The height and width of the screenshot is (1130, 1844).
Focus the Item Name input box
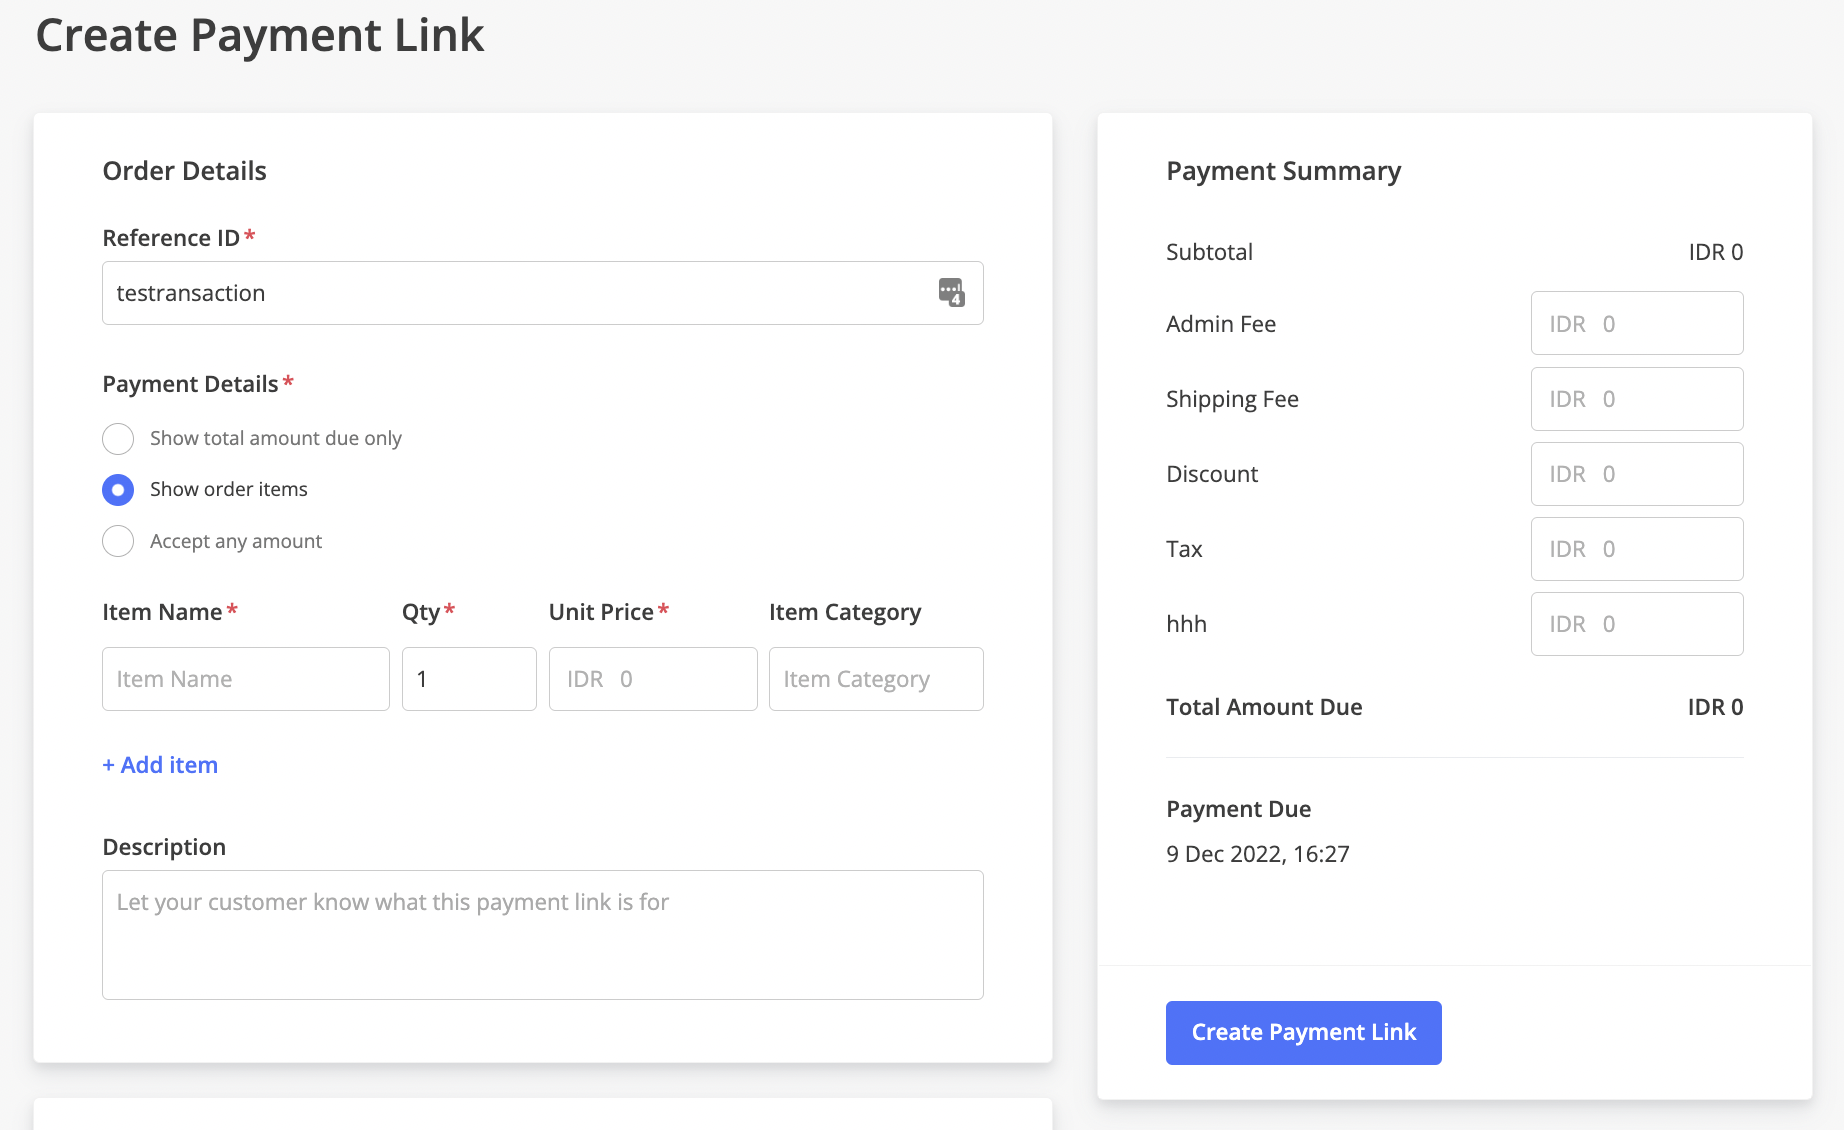coord(246,679)
